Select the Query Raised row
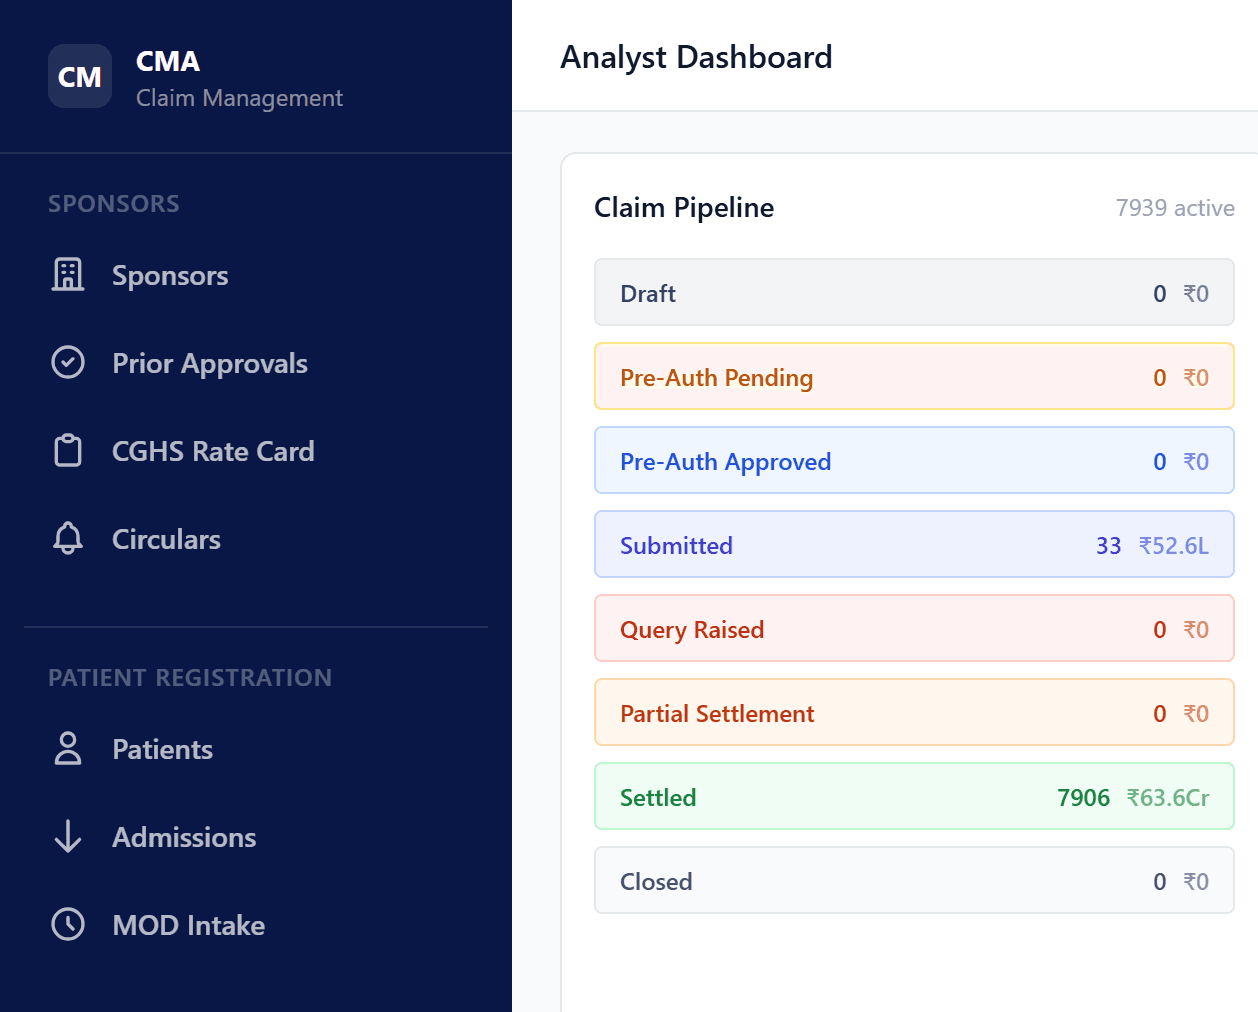The image size is (1258, 1012). [x=914, y=629]
